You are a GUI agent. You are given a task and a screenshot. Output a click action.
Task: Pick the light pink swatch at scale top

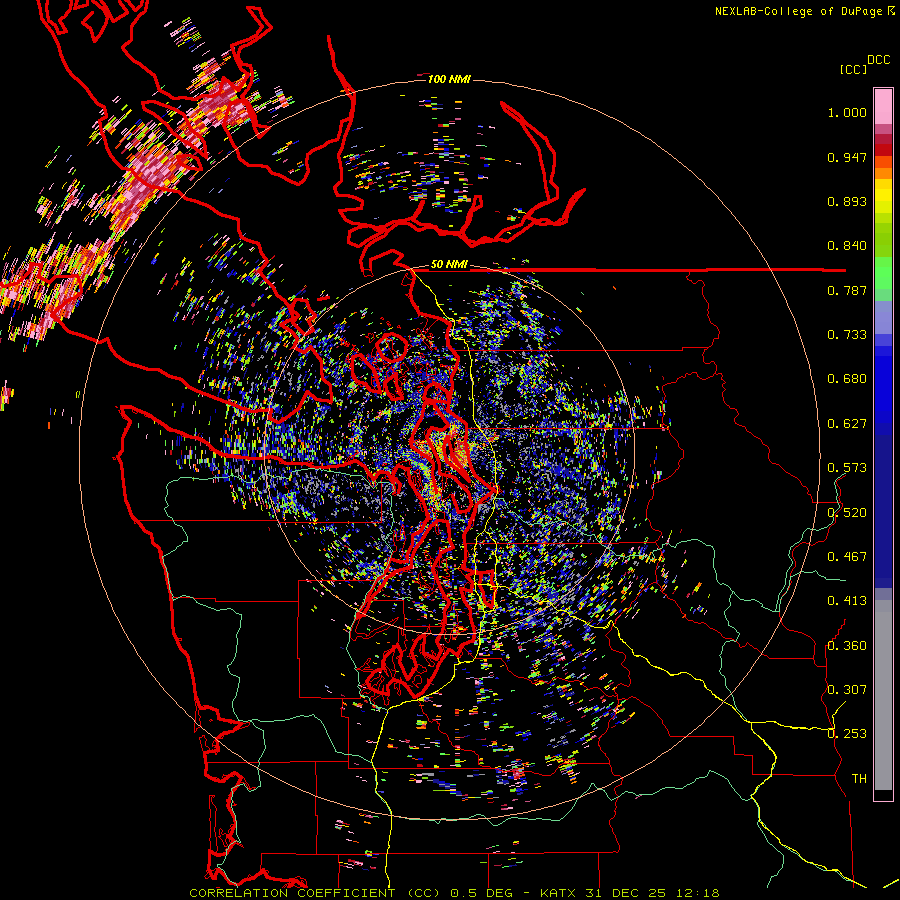(883, 106)
